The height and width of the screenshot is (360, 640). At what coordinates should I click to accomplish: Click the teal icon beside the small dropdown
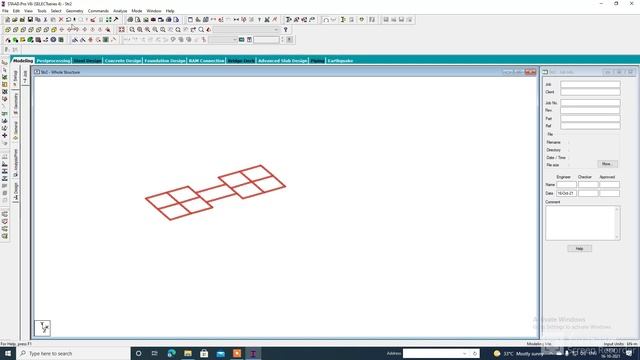(x=242, y=40)
